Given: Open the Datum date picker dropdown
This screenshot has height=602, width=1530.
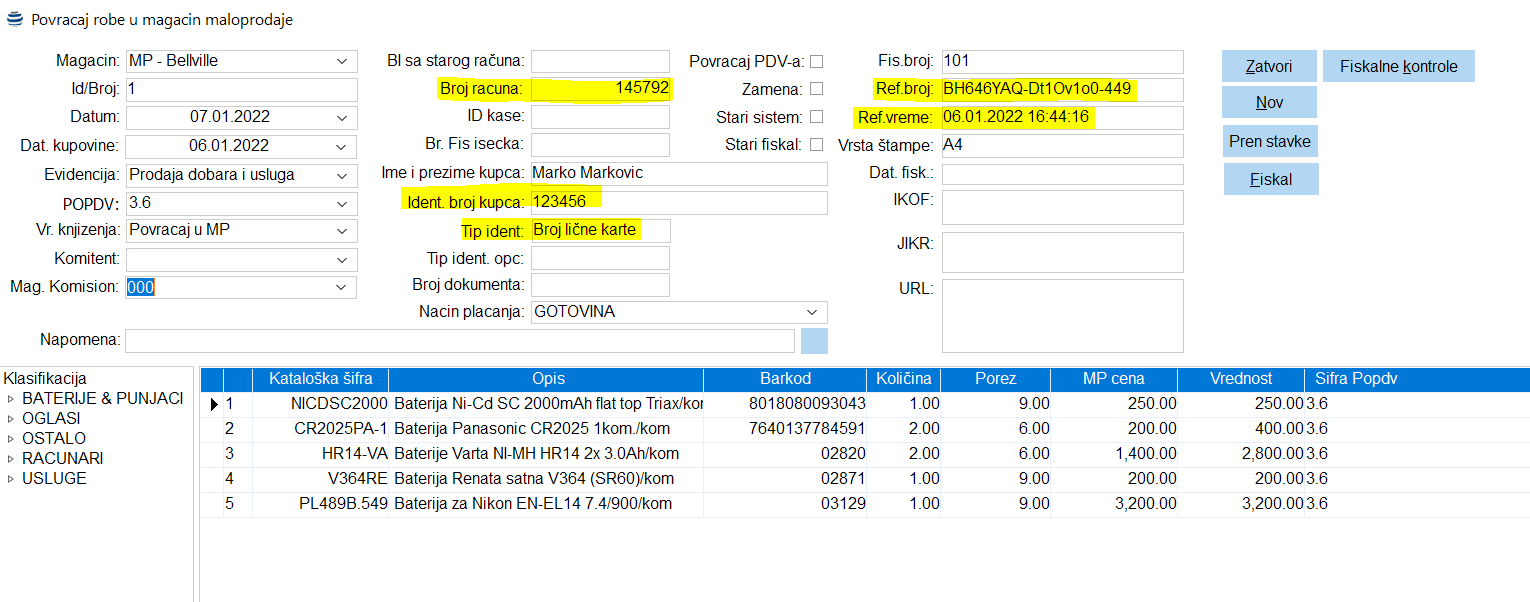Looking at the screenshot, I should (x=342, y=117).
